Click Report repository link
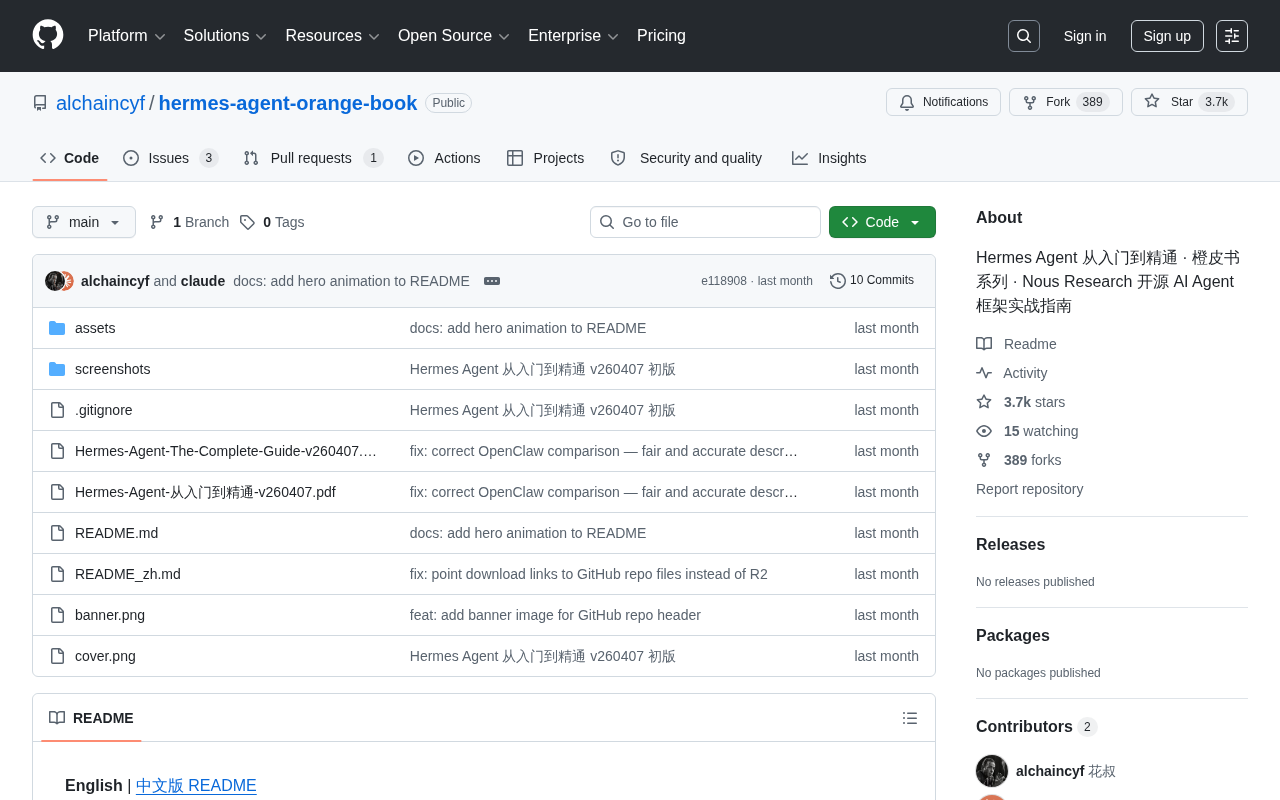1280x800 pixels. coord(1029,489)
